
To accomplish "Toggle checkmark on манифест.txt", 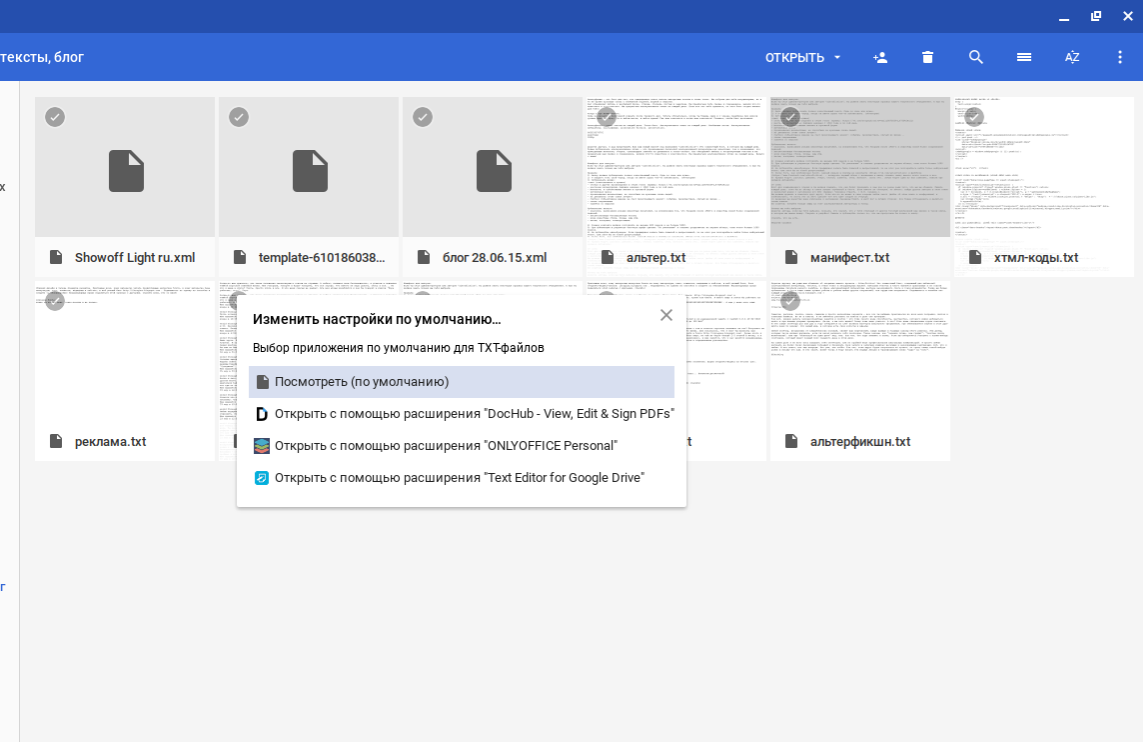I will coord(789,117).
